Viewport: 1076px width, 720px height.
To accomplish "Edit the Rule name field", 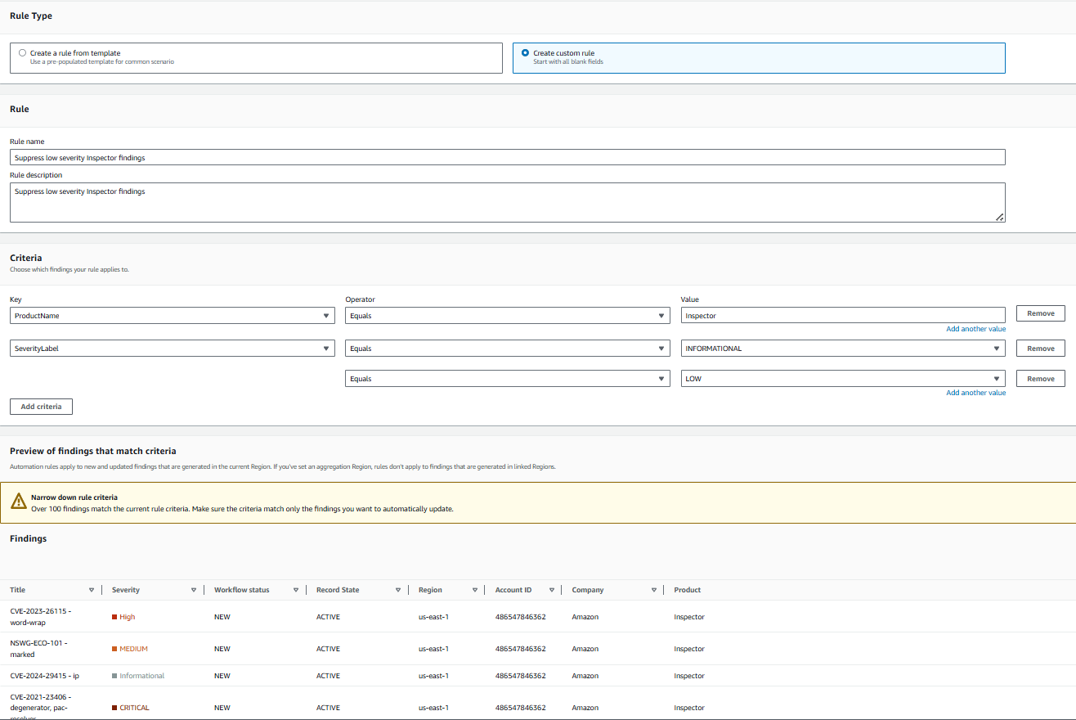I will pyautogui.click(x=507, y=157).
